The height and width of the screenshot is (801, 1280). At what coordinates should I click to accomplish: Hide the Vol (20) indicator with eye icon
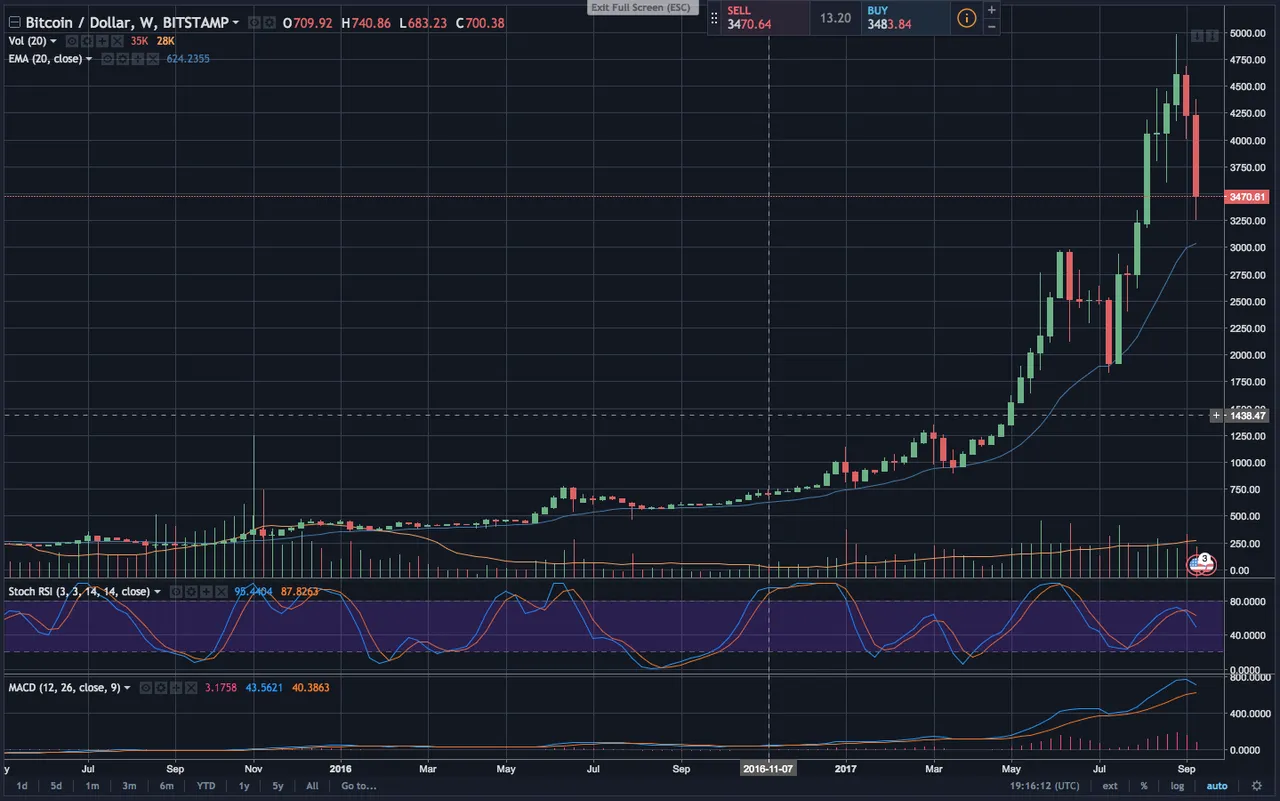pos(72,41)
